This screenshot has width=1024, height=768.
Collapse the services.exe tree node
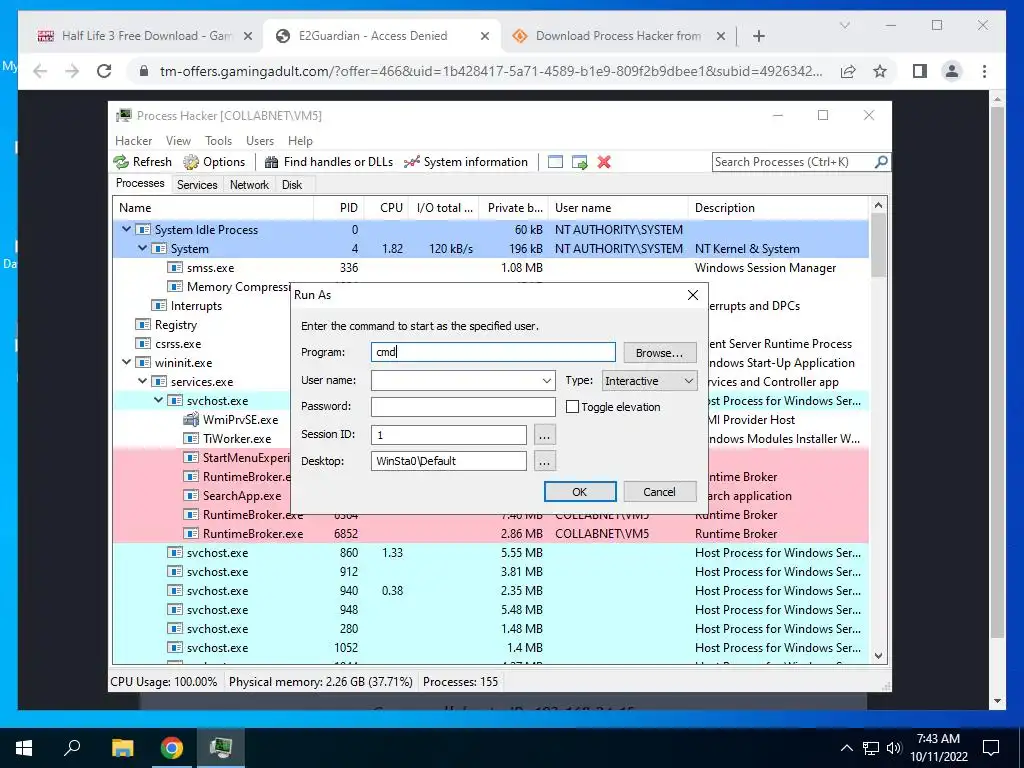pyautogui.click(x=142, y=381)
